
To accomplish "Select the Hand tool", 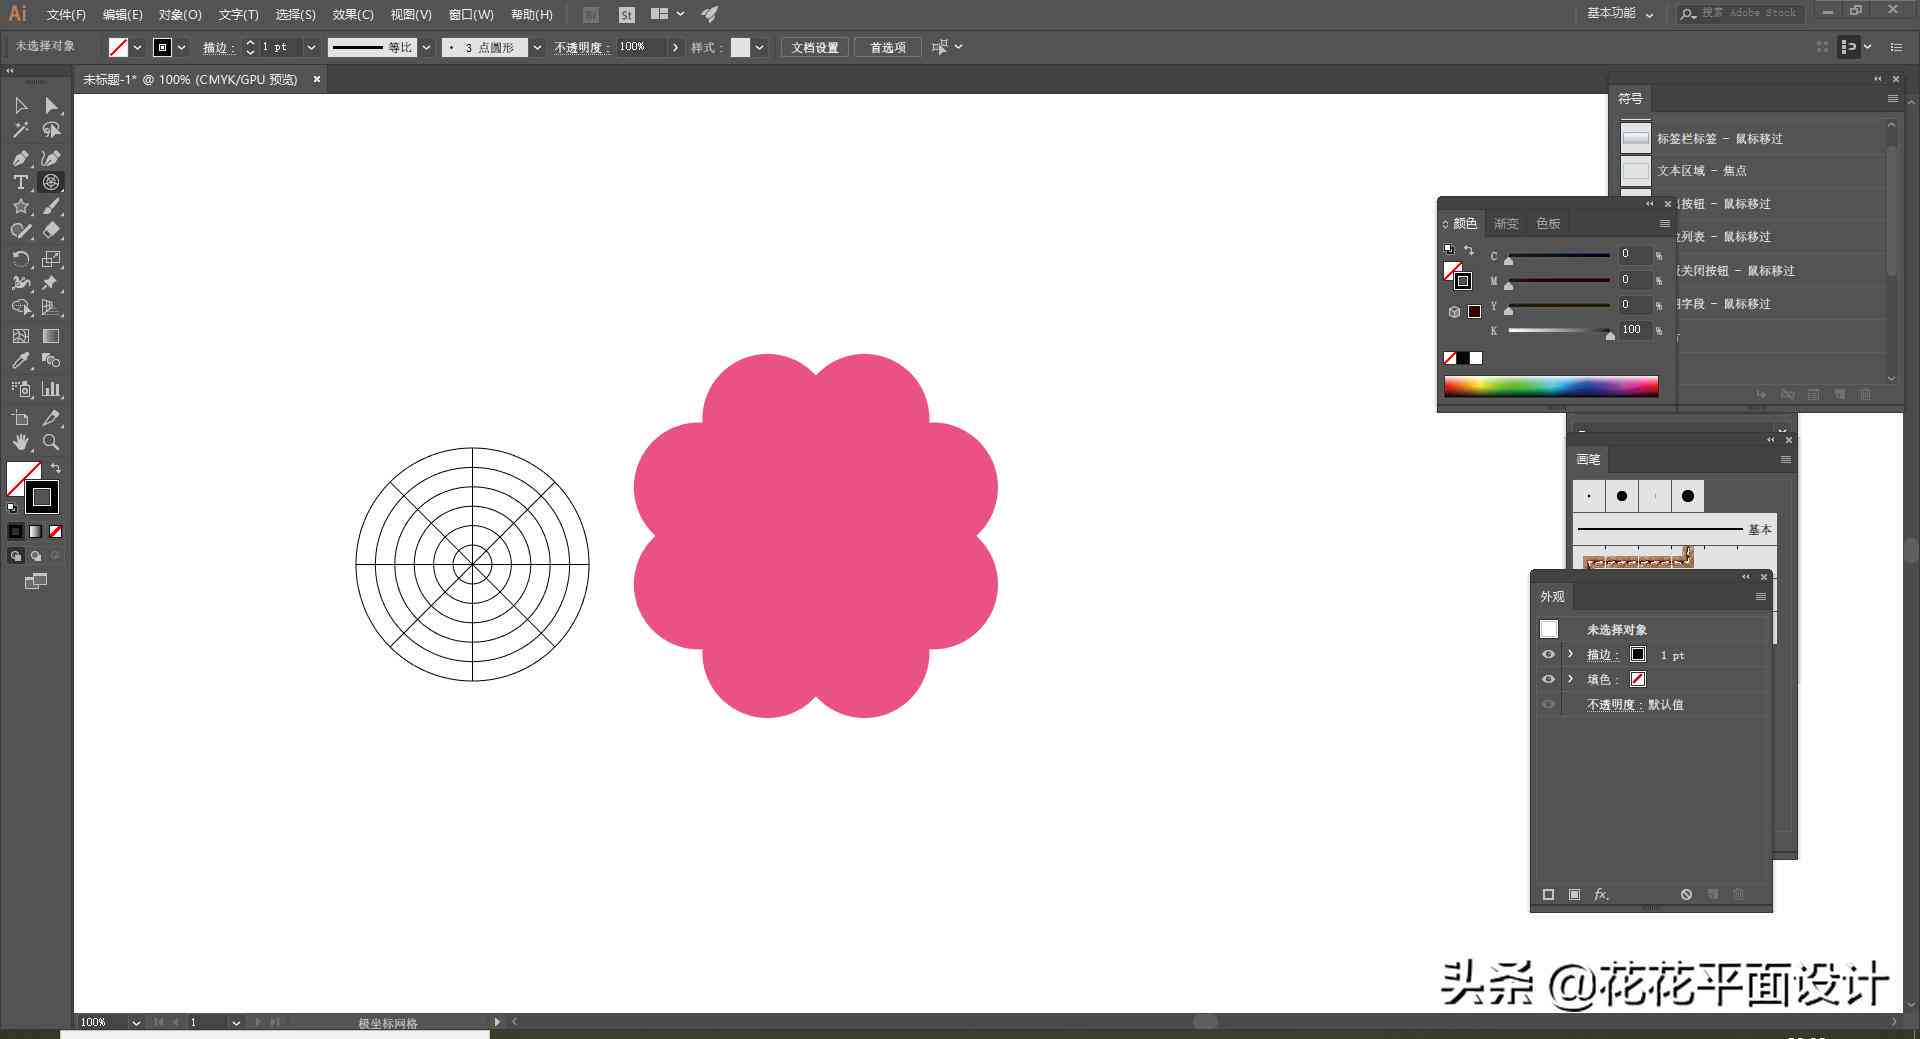I will (x=20, y=442).
